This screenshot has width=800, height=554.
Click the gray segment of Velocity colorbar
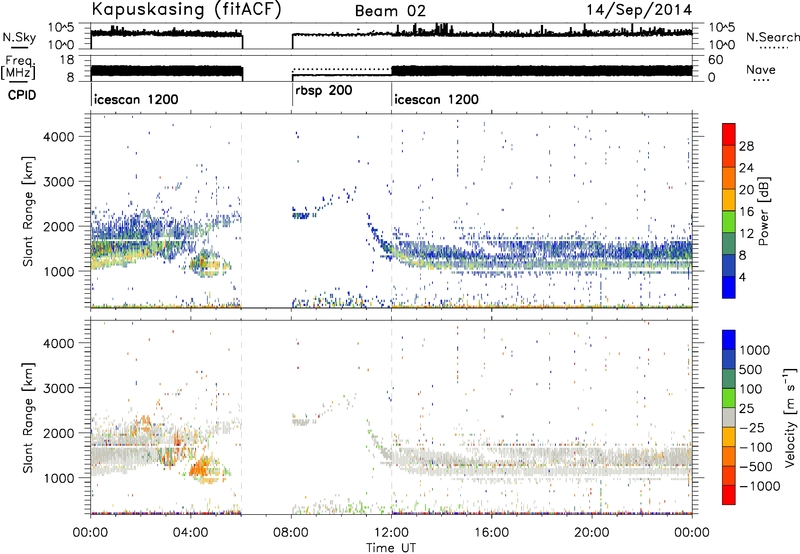coord(729,417)
